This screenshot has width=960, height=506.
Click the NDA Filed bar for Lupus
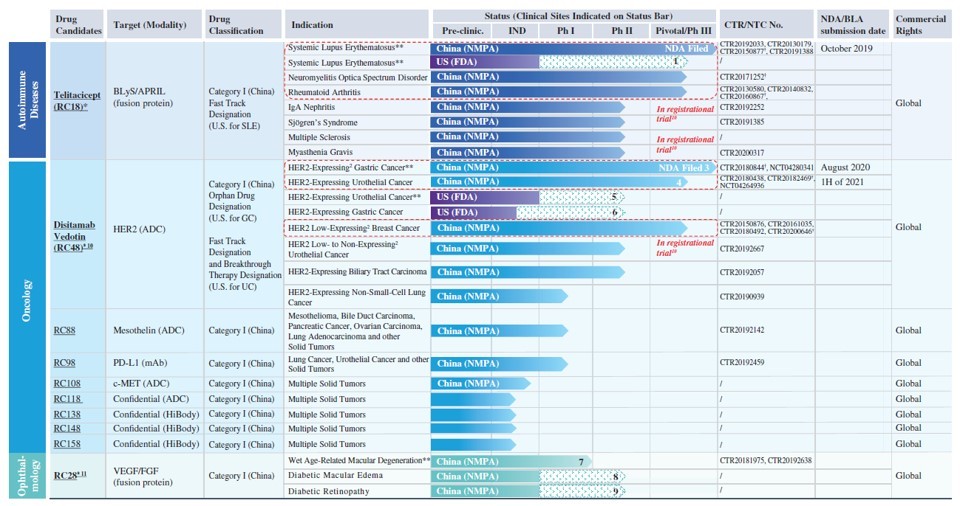(x=573, y=48)
